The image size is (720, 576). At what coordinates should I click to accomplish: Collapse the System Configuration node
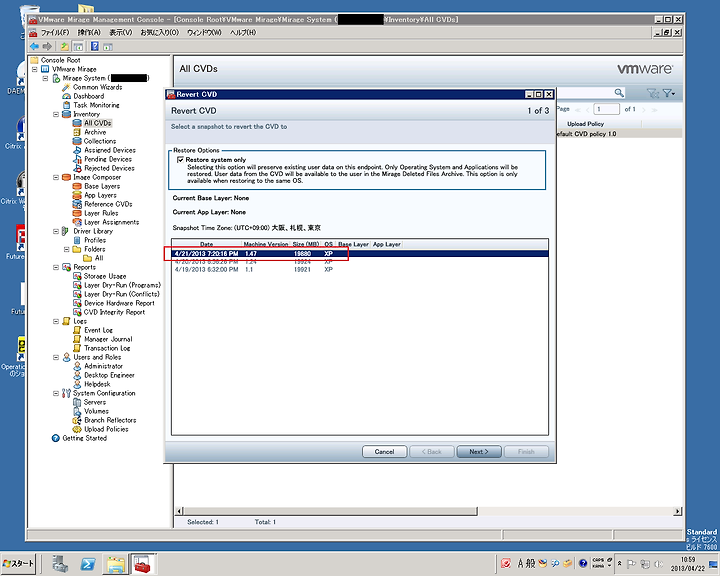(x=56, y=394)
